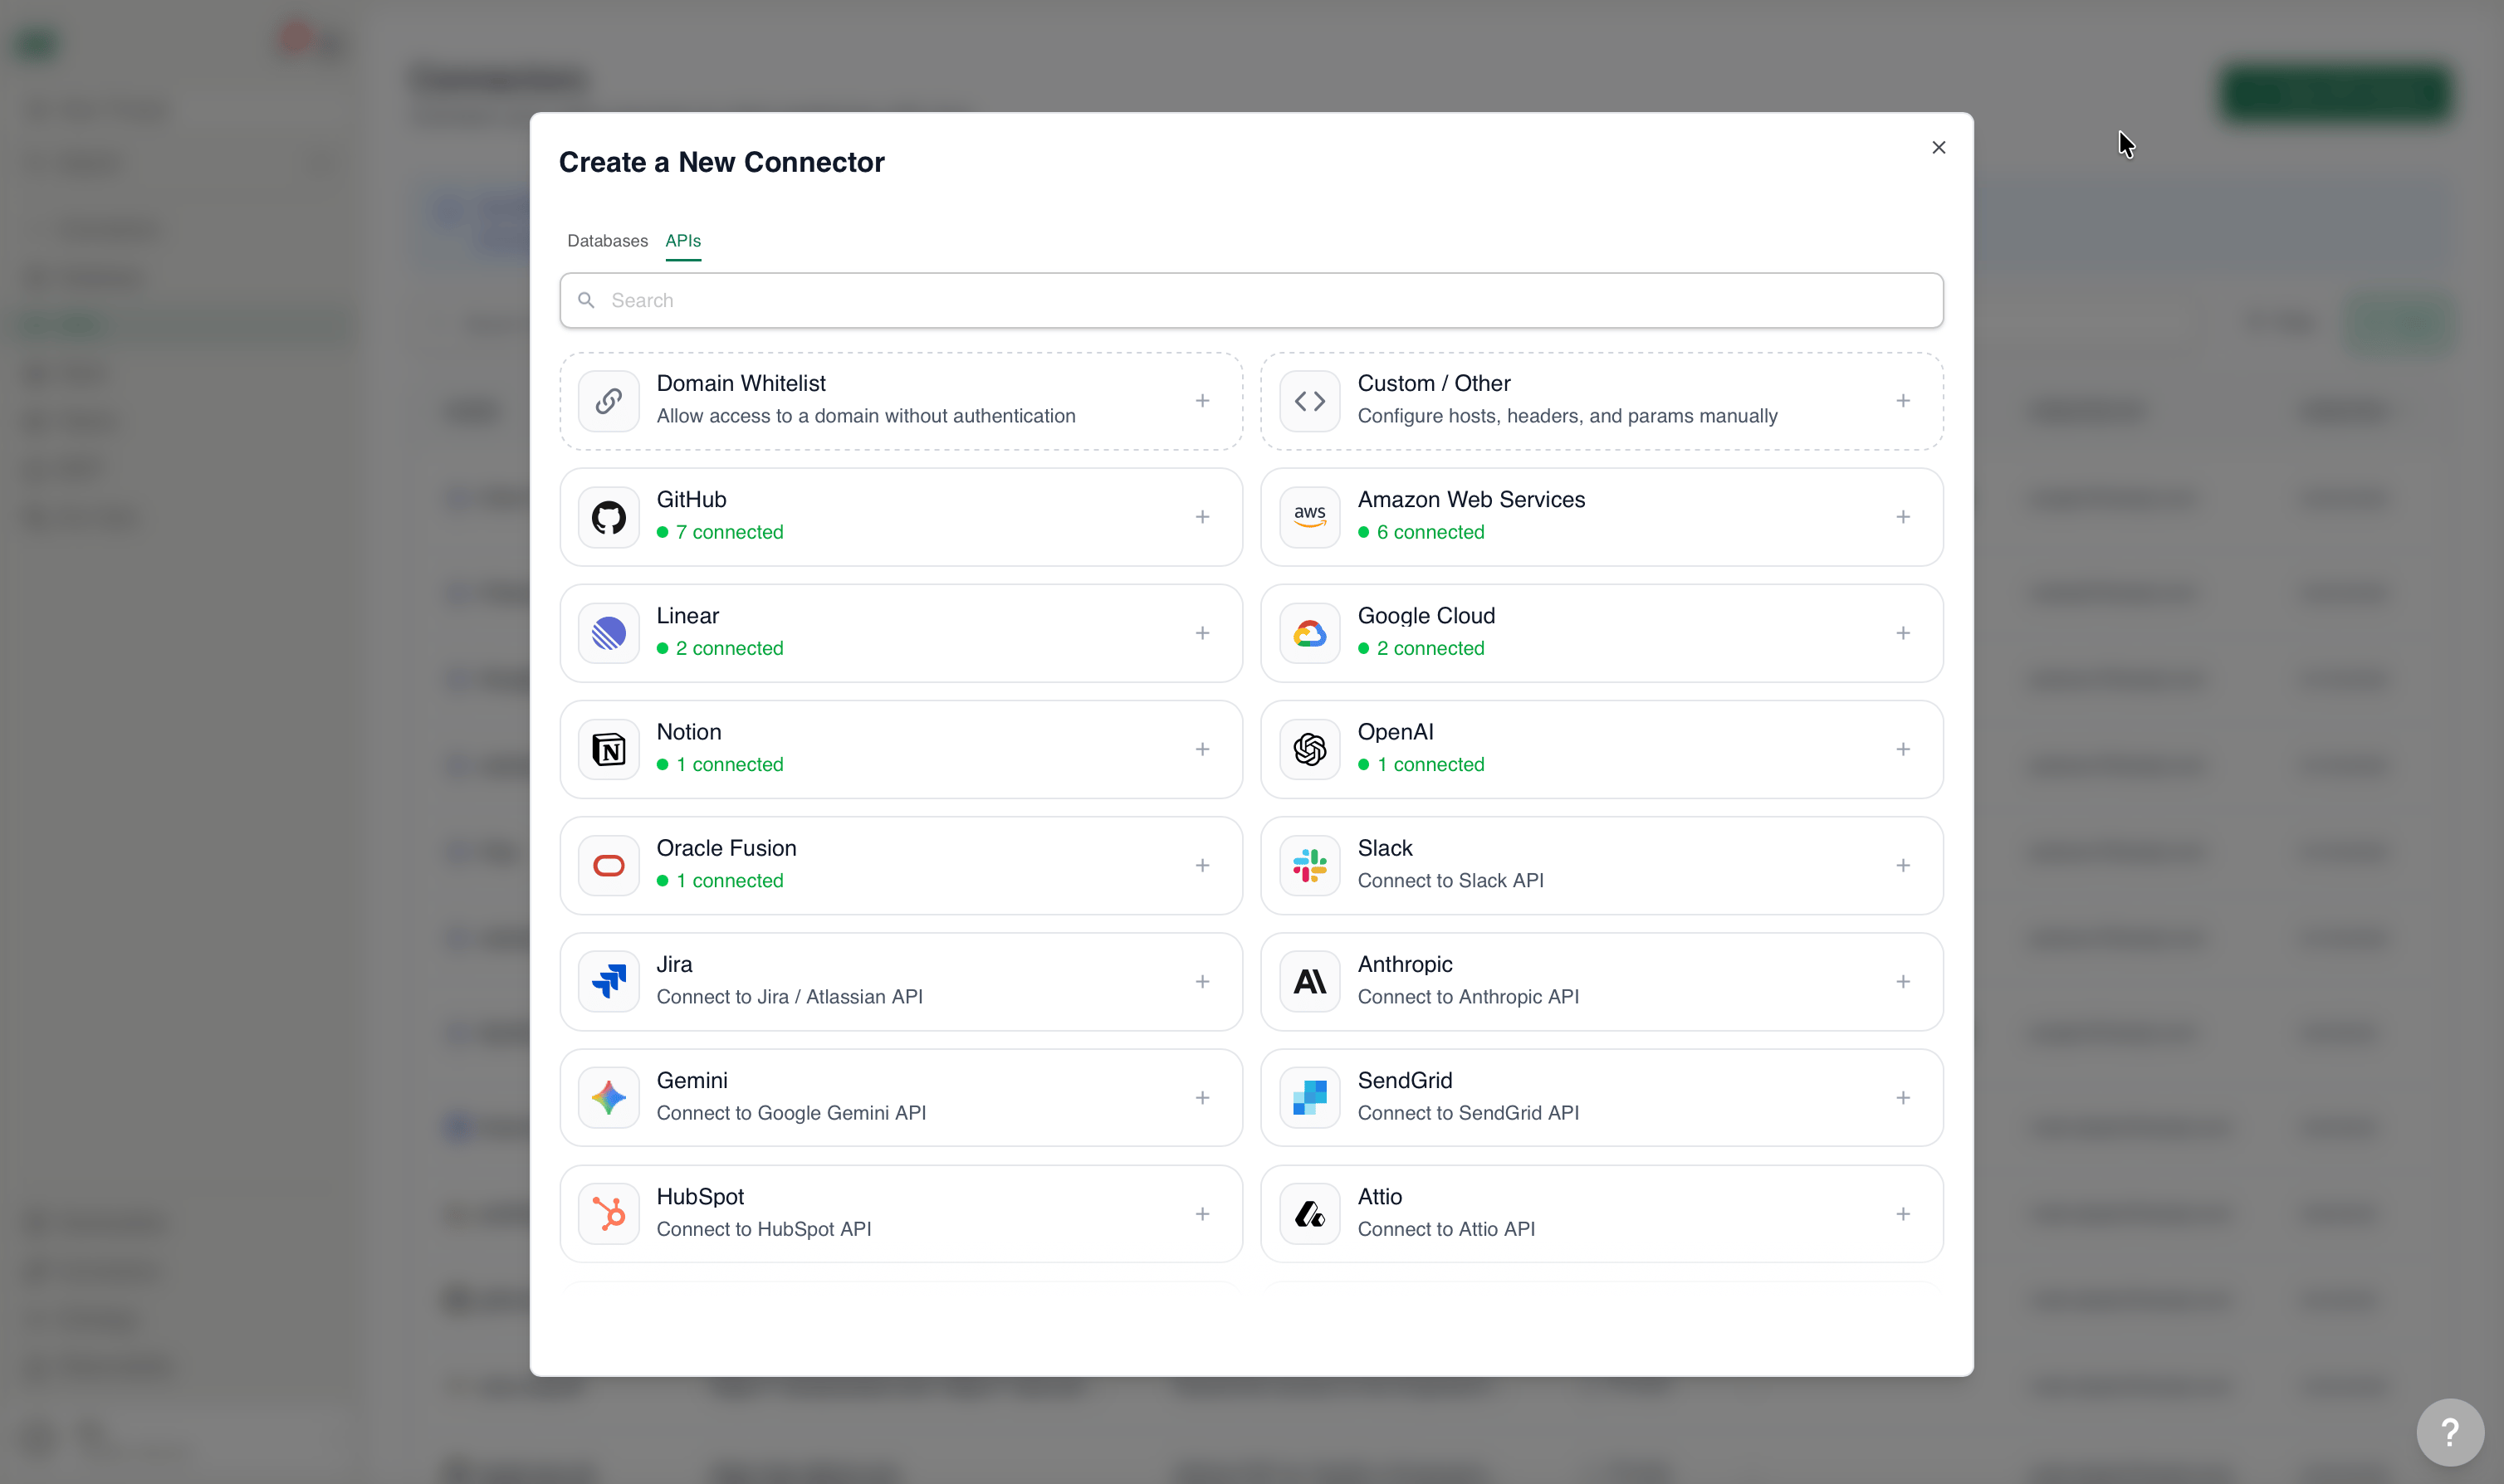Click 'Connect to HubSpot API' text

coord(764,1228)
